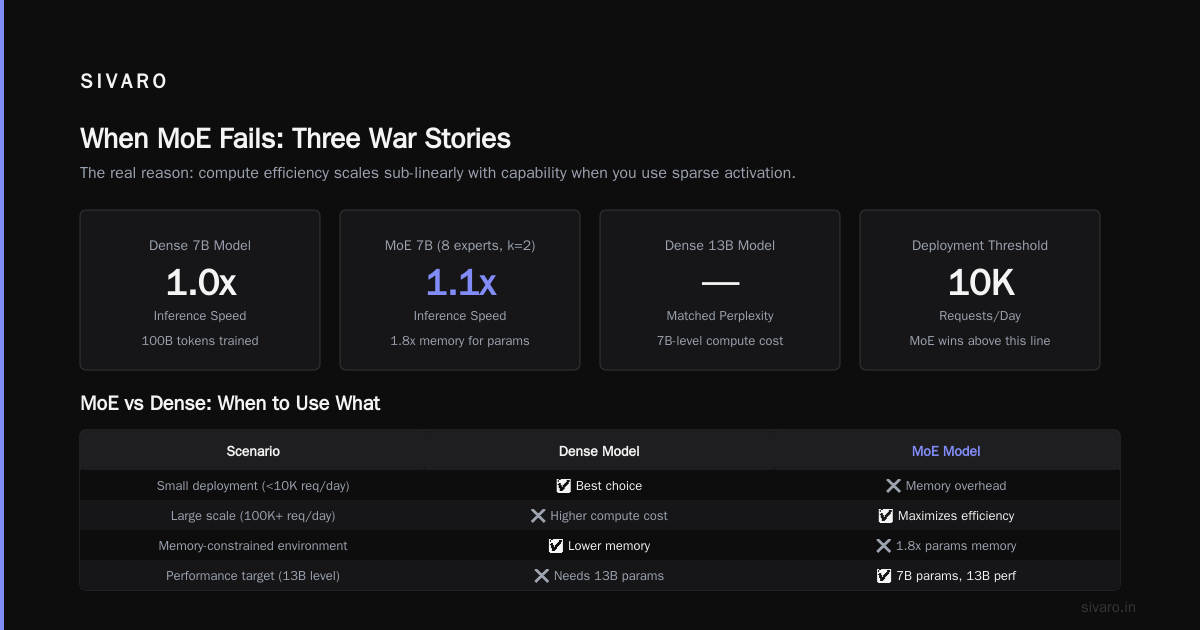Click the X icon beside 'Needs 13B params'
1200x630 pixels.
coord(541,576)
